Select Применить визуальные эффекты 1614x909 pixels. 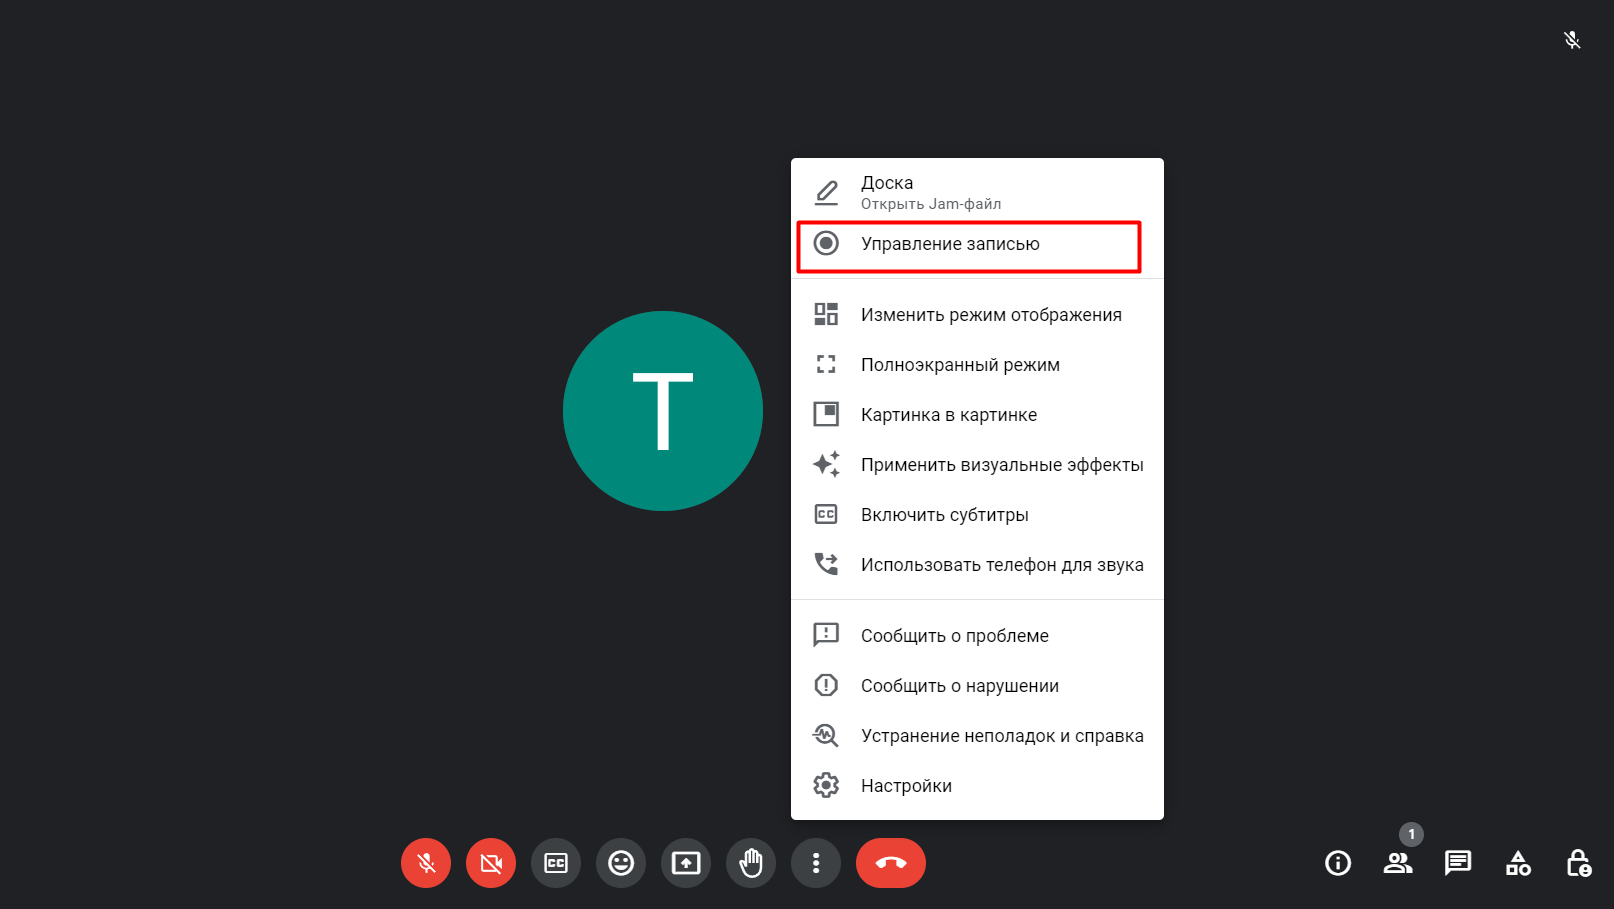[977, 464]
